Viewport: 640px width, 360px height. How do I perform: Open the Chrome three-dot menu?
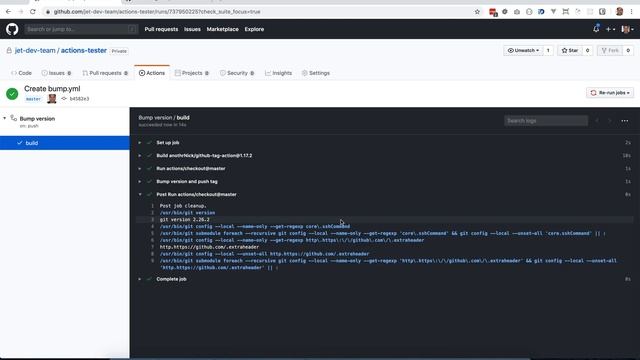coord(632,11)
